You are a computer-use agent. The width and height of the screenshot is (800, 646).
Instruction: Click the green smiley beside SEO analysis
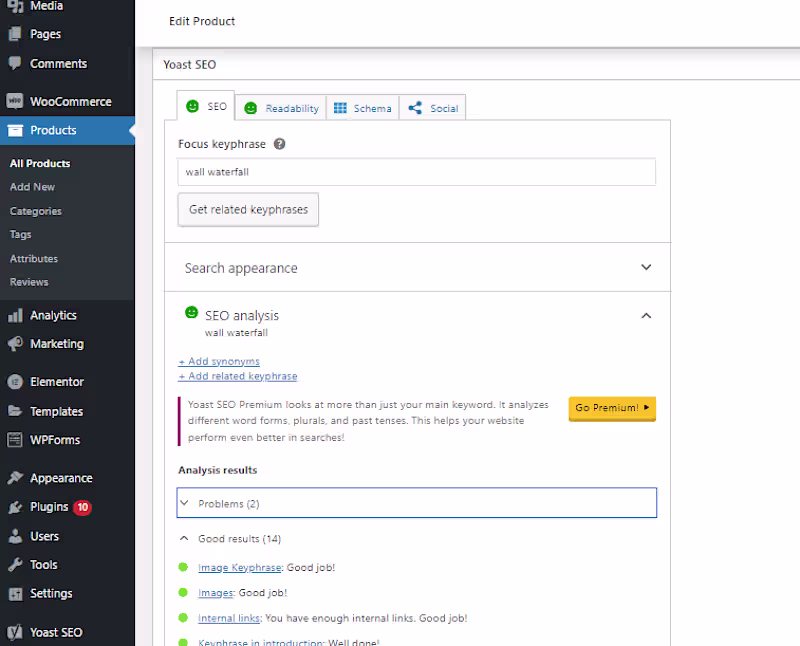[x=191, y=312]
